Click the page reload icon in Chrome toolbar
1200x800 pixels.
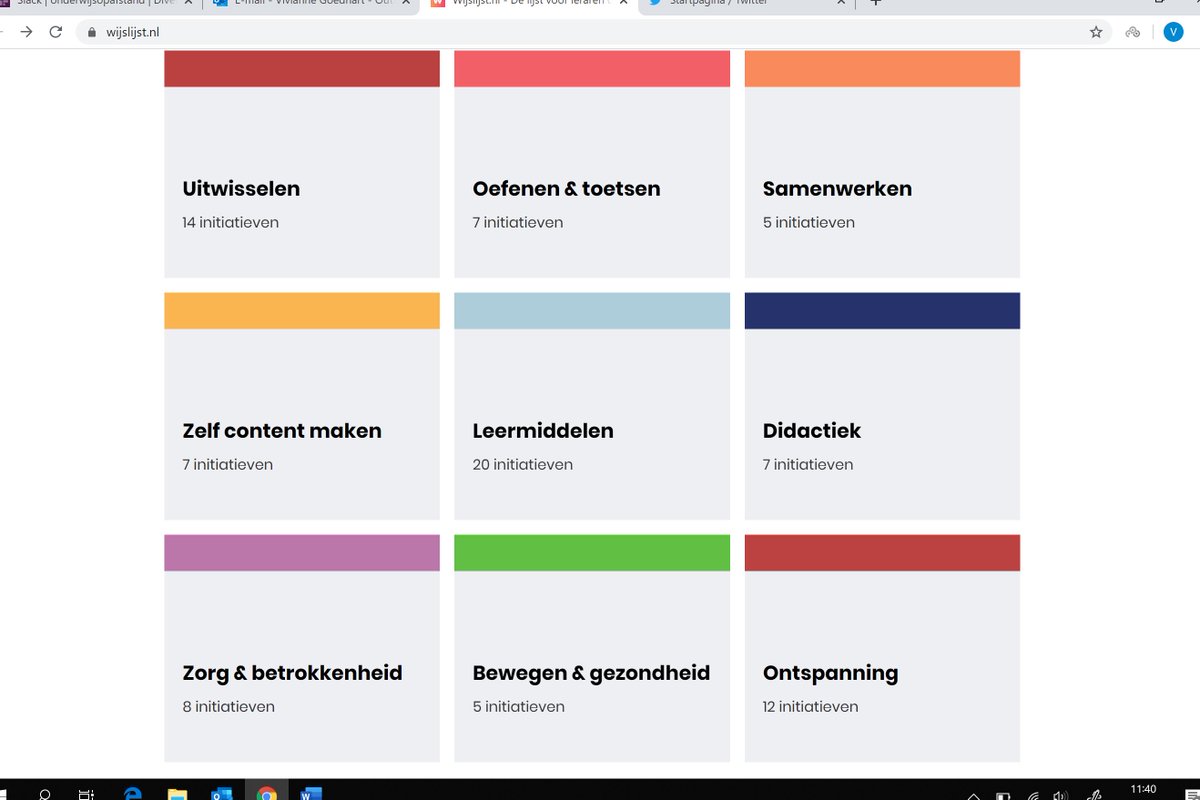tap(55, 31)
